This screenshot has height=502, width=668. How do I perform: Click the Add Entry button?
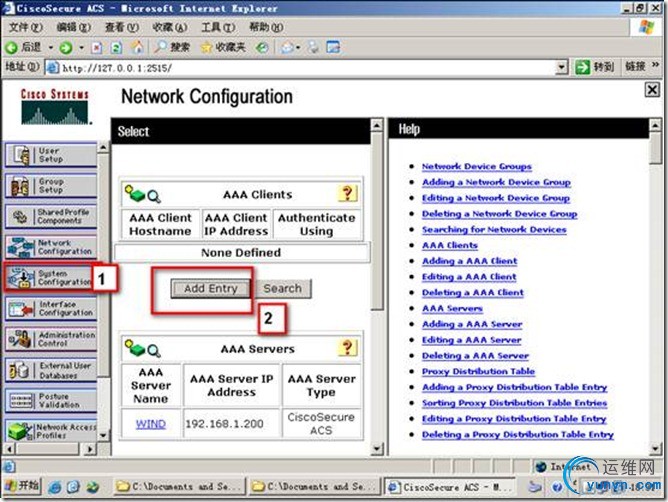point(210,289)
